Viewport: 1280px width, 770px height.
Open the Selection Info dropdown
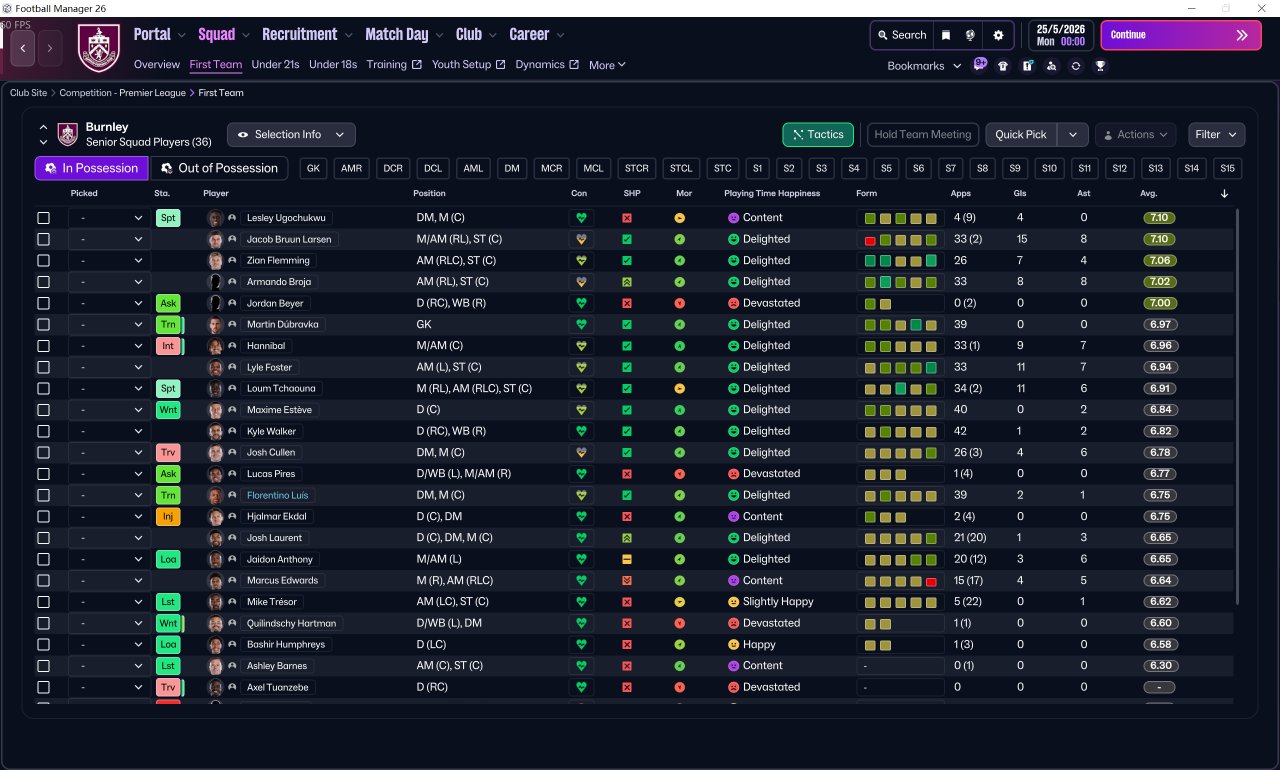click(291, 135)
